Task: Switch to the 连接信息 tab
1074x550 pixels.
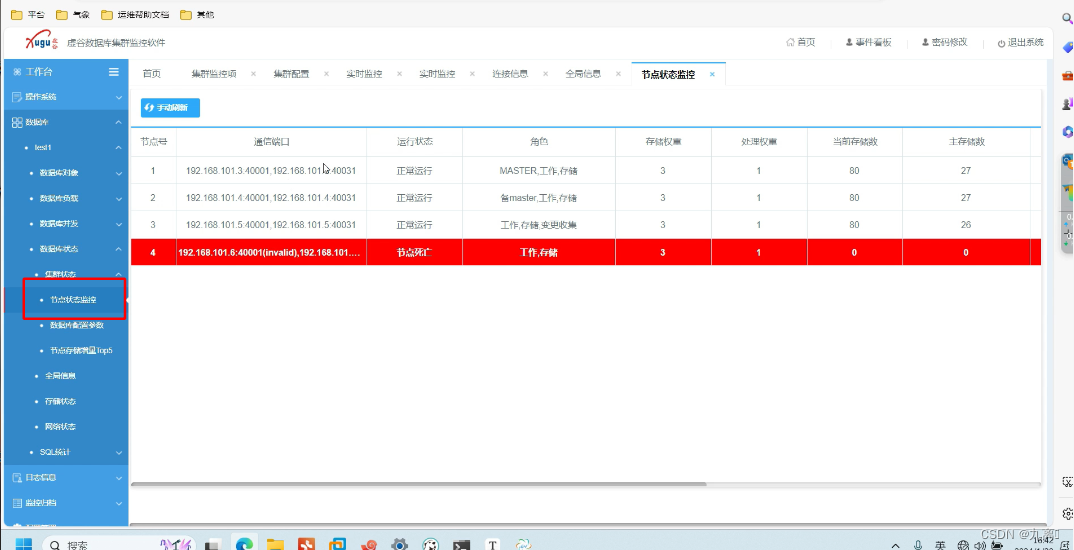Action: [510, 74]
